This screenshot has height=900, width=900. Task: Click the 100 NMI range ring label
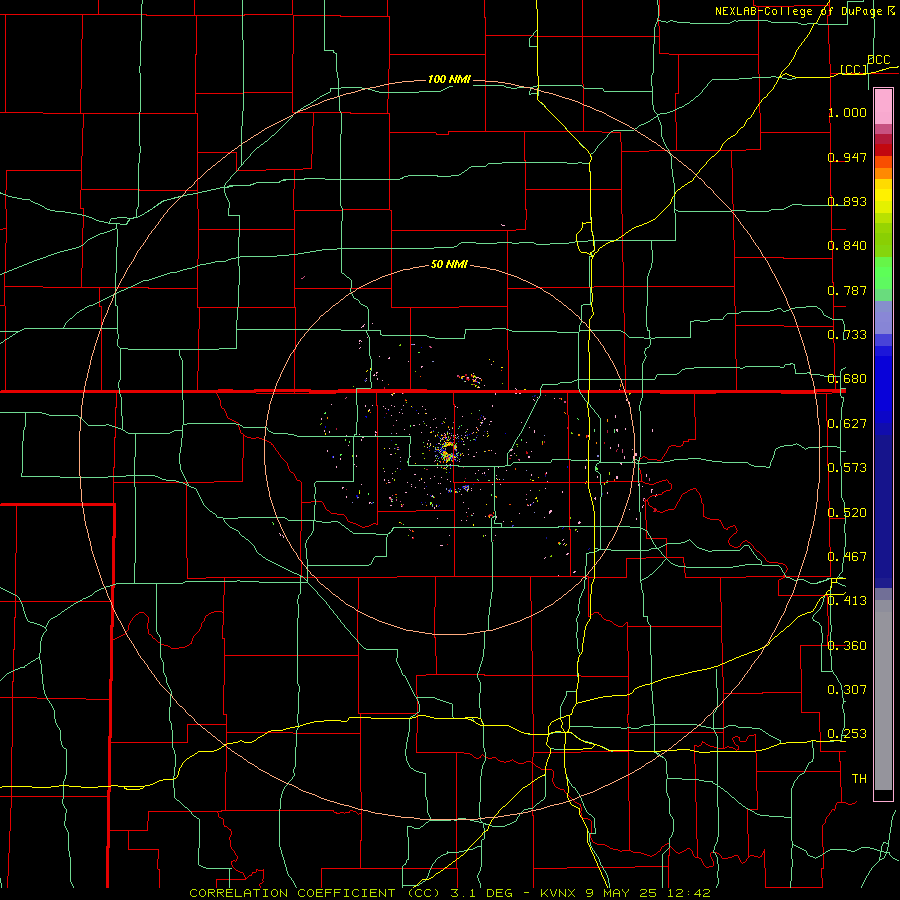[x=449, y=79]
